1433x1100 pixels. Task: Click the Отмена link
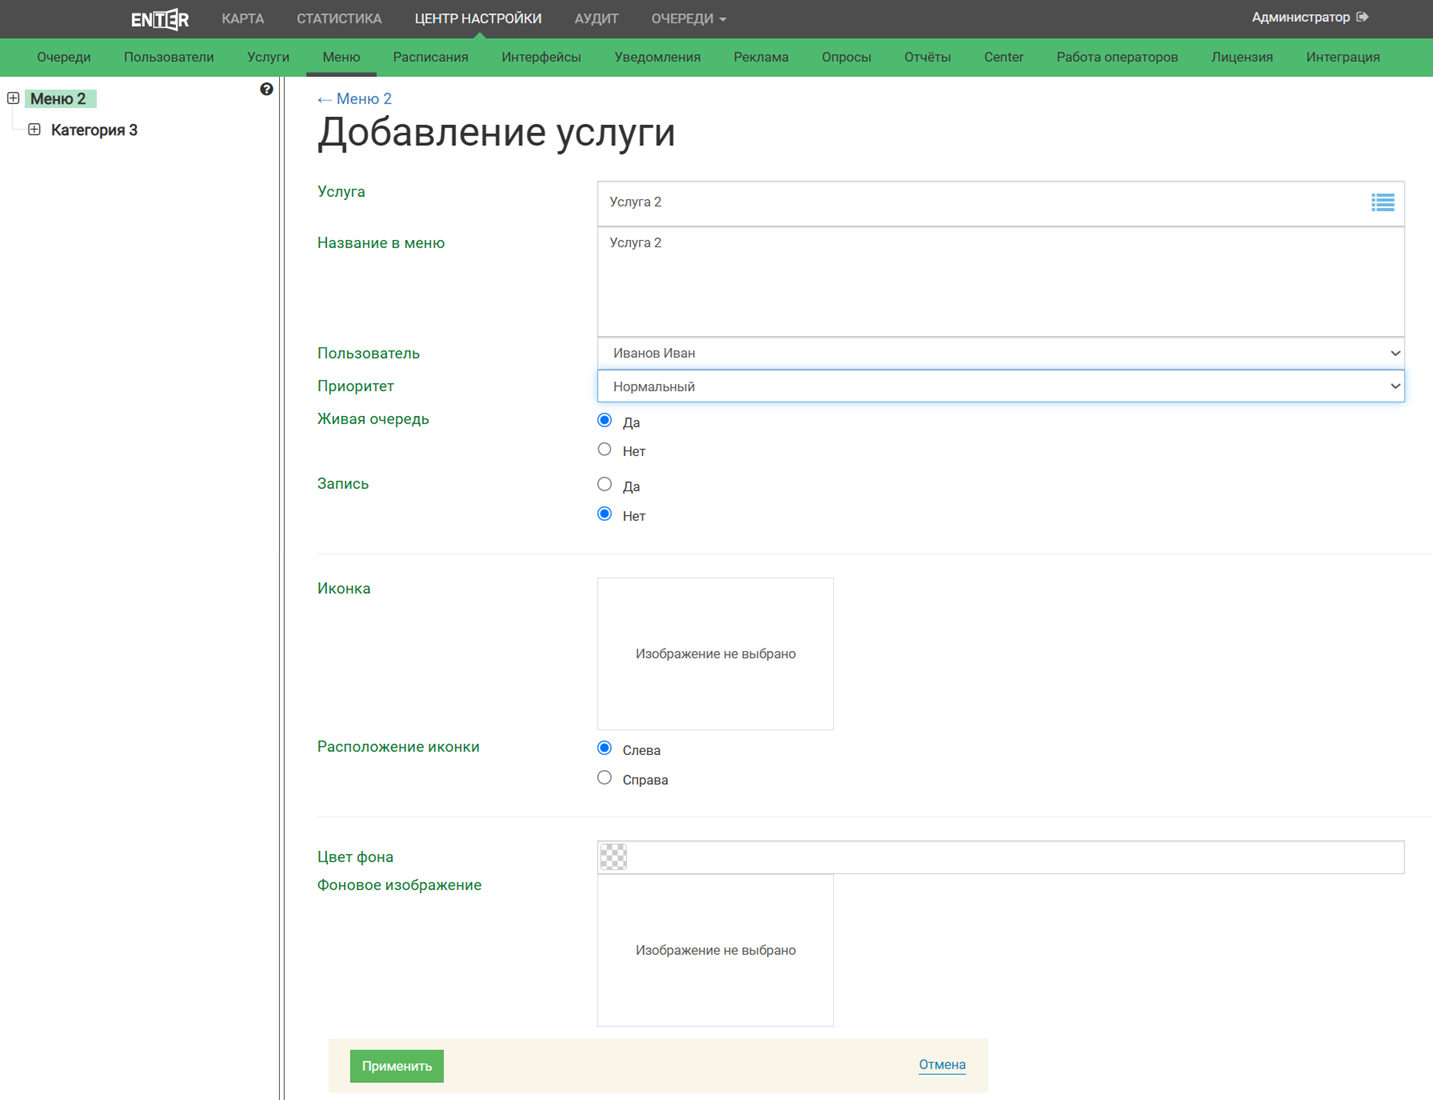tap(941, 1065)
